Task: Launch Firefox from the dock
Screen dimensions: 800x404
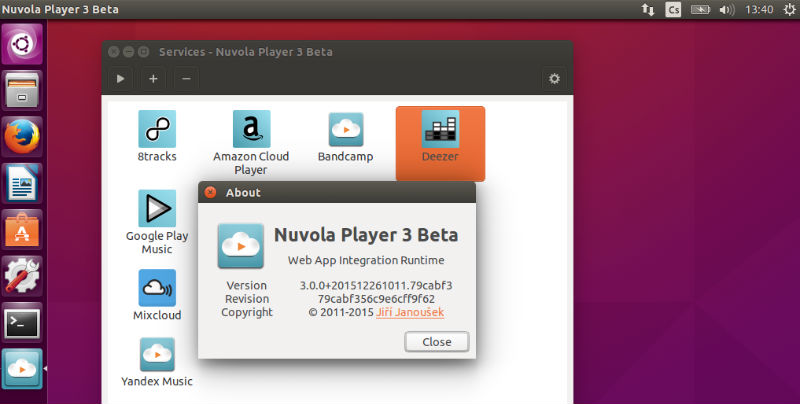Action: click(21, 137)
